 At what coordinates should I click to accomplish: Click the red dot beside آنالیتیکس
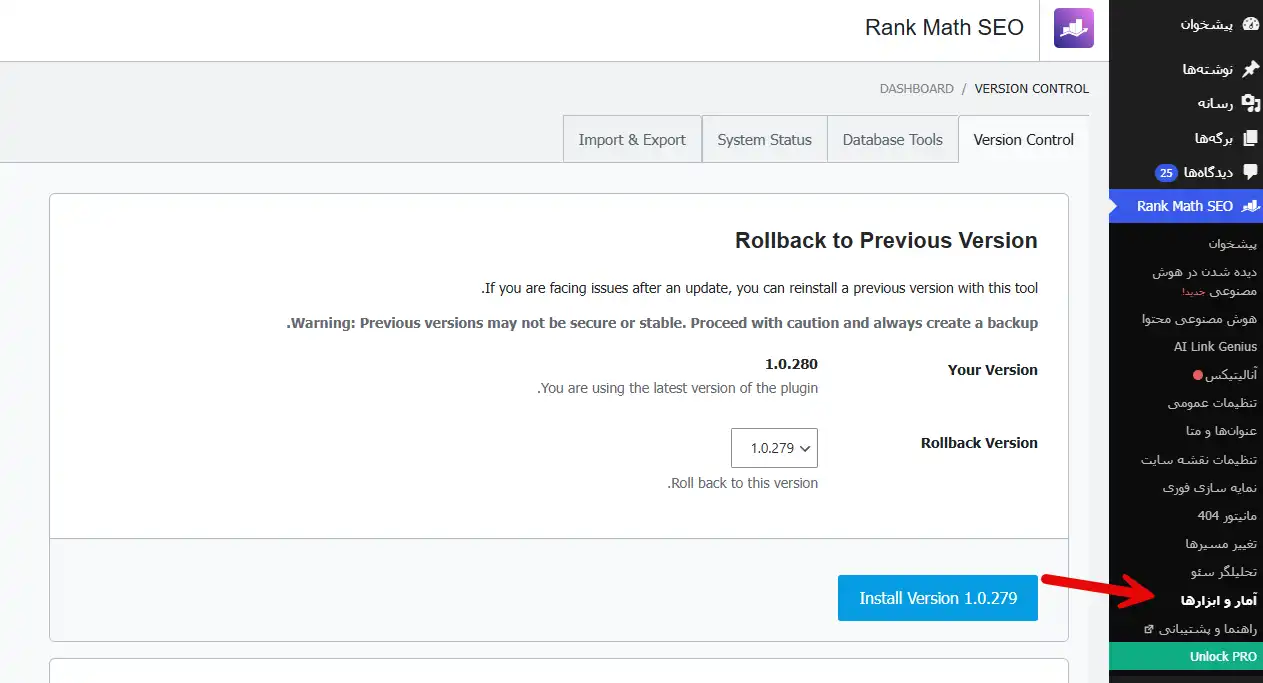coord(1198,375)
